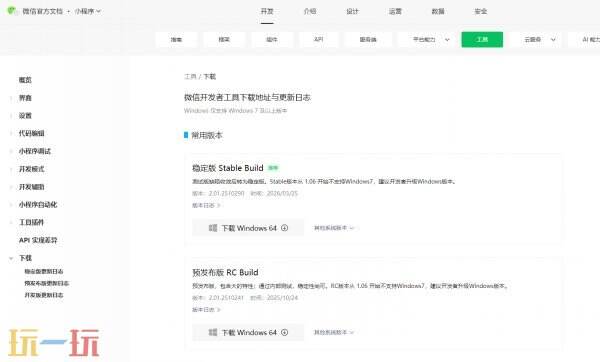Viewport: 600px width, 362px height.
Task: Select the 安全 top navigation tab
Action: 481,11
